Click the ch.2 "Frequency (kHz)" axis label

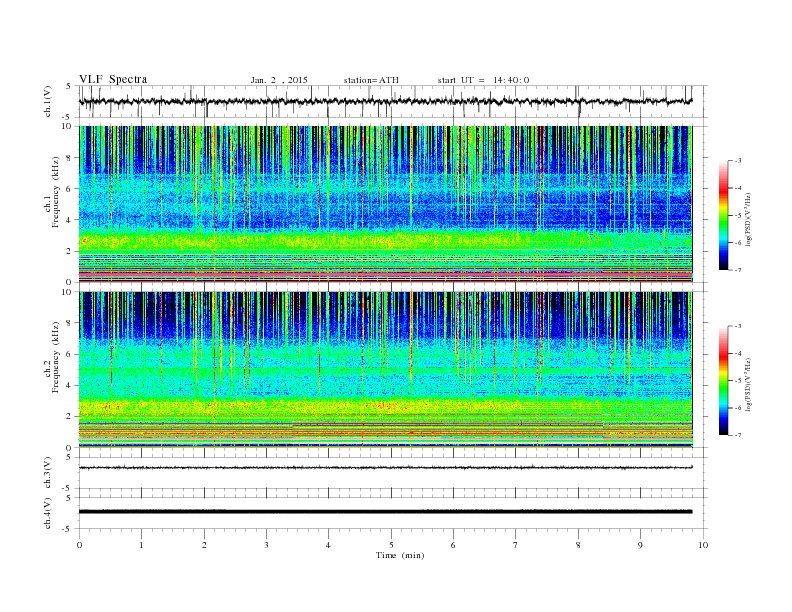(56, 357)
